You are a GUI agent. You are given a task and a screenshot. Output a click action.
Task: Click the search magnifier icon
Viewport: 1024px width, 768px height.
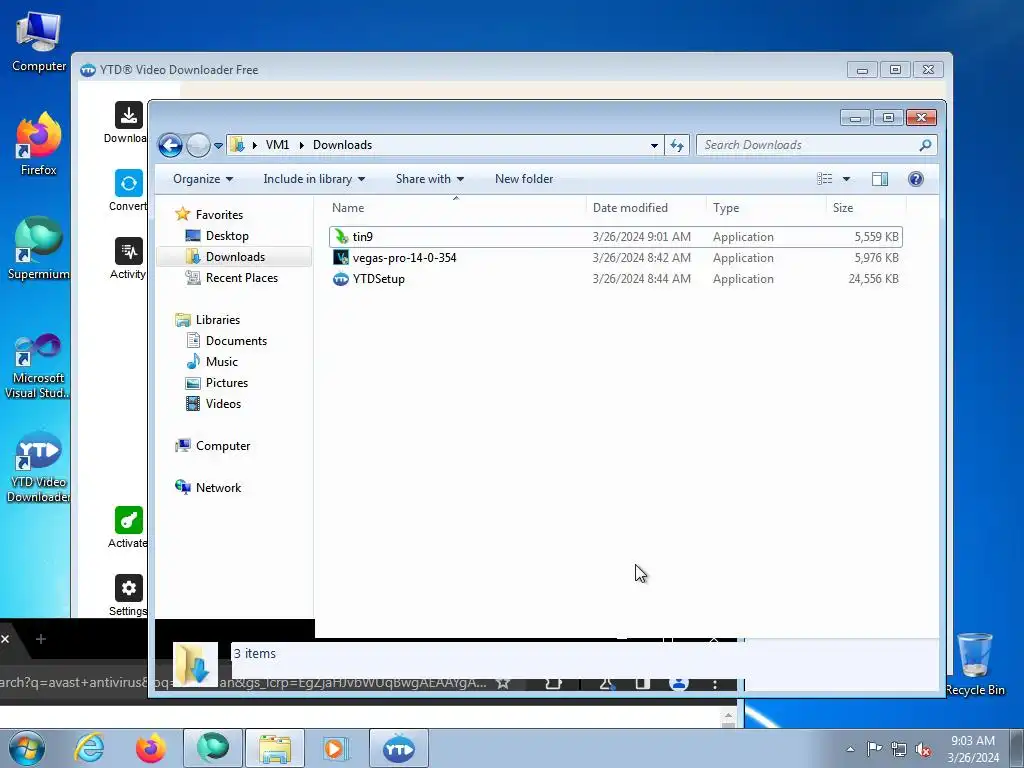(x=925, y=145)
